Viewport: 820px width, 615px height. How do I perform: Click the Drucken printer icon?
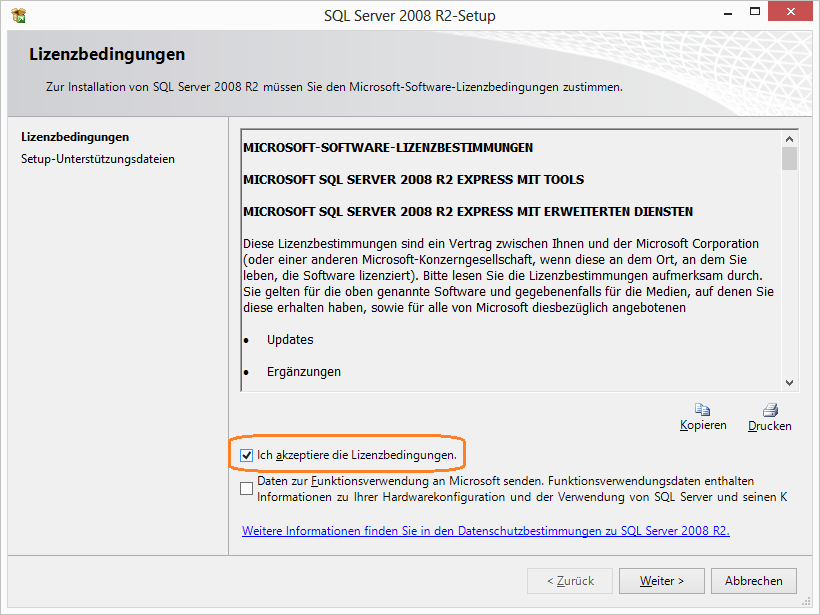(x=770, y=409)
